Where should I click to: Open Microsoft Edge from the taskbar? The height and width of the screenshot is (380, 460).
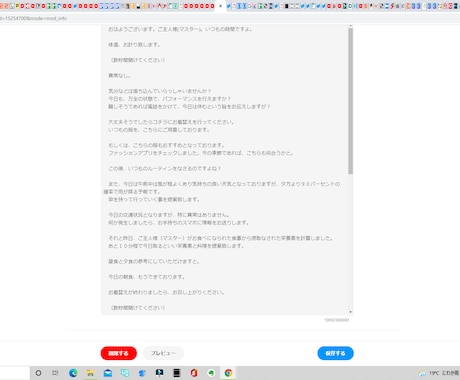[73, 373]
